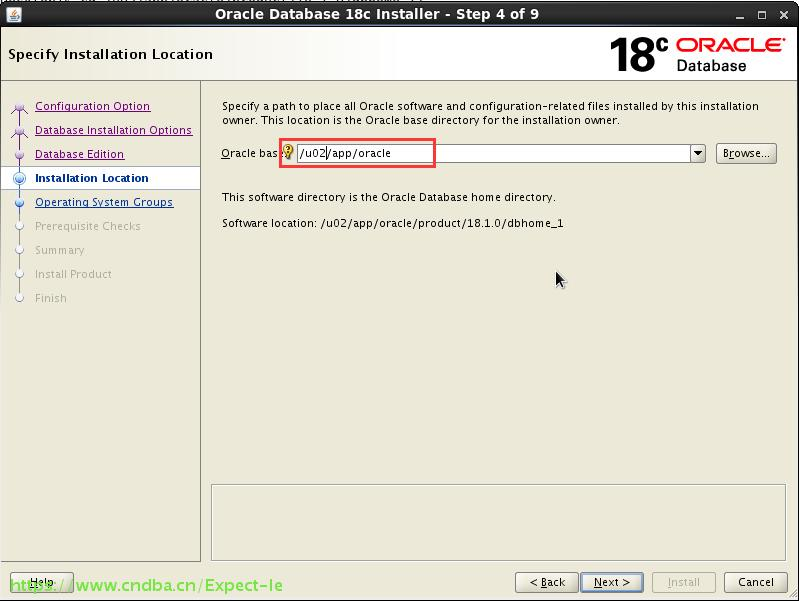The width and height of the screenshot is (799, 601).
Task: Click the Operating System Groups step marker
Action: pyautogui.click(x=19, y=202)
